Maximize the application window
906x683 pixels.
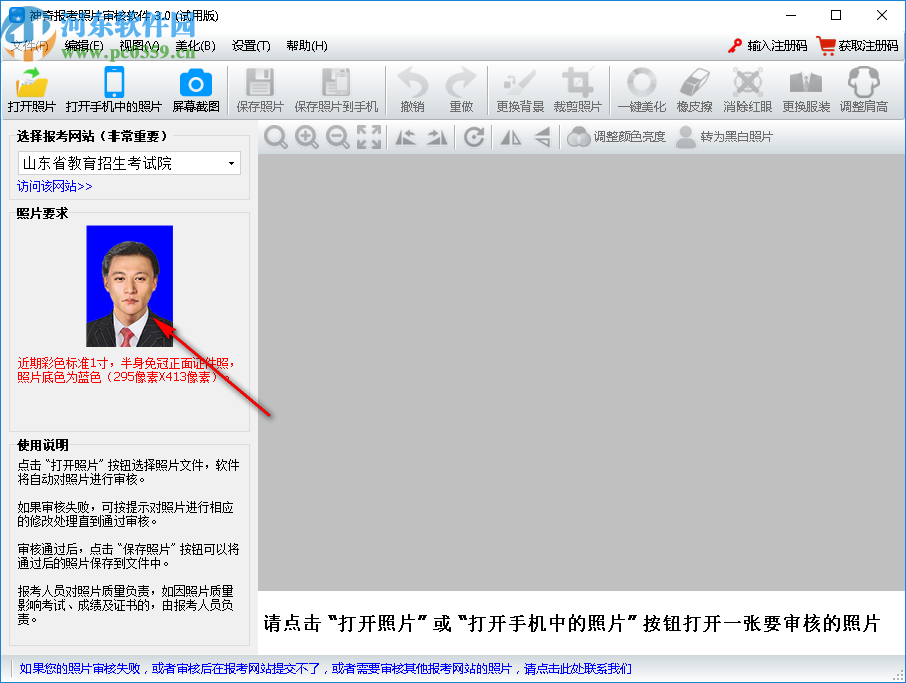coord(836,16)
